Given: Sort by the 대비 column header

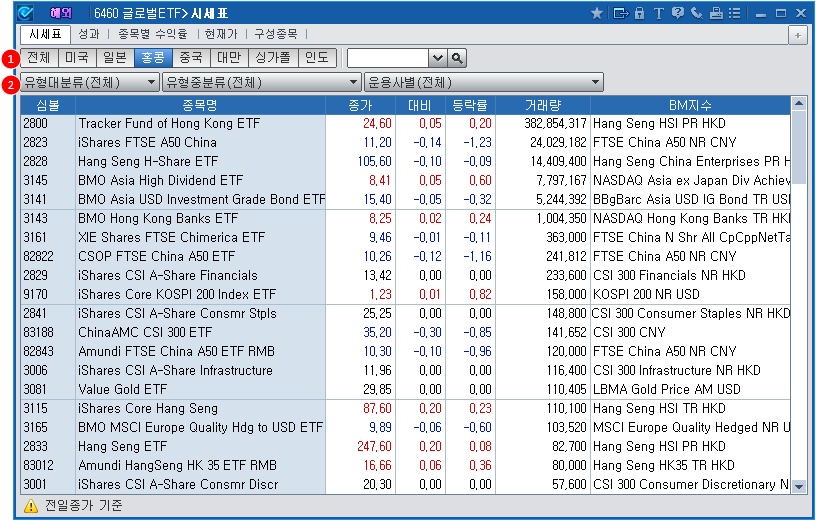Looking at the screenshot, I should click(x=420, y=105).
